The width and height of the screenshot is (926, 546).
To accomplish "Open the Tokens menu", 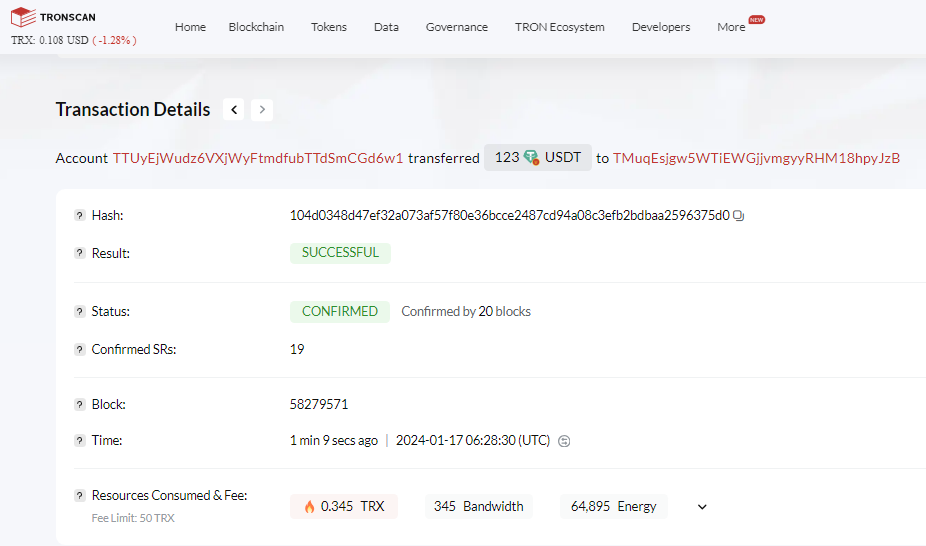I will click(x=329, y=27).
